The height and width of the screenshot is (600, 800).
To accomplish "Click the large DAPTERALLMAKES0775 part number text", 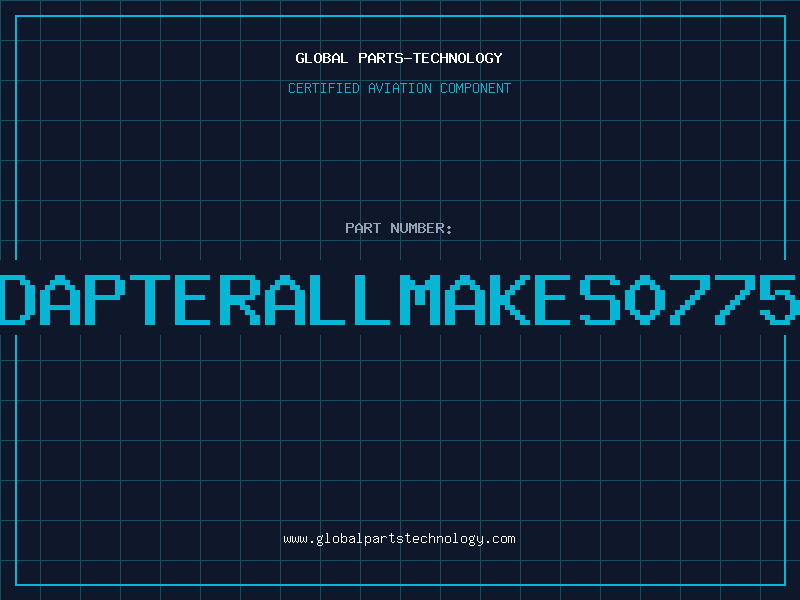I will [400, 299].
